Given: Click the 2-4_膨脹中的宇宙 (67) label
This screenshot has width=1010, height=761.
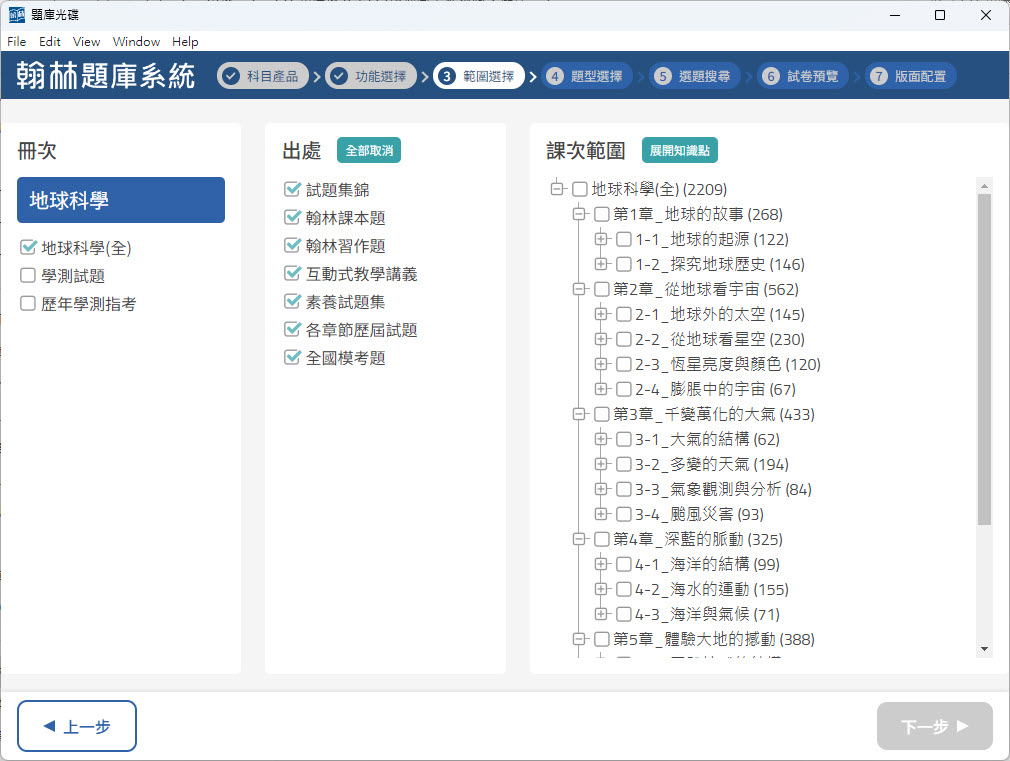Looking at the screenshot, I should pyautogui.click(x=716, y=389).
